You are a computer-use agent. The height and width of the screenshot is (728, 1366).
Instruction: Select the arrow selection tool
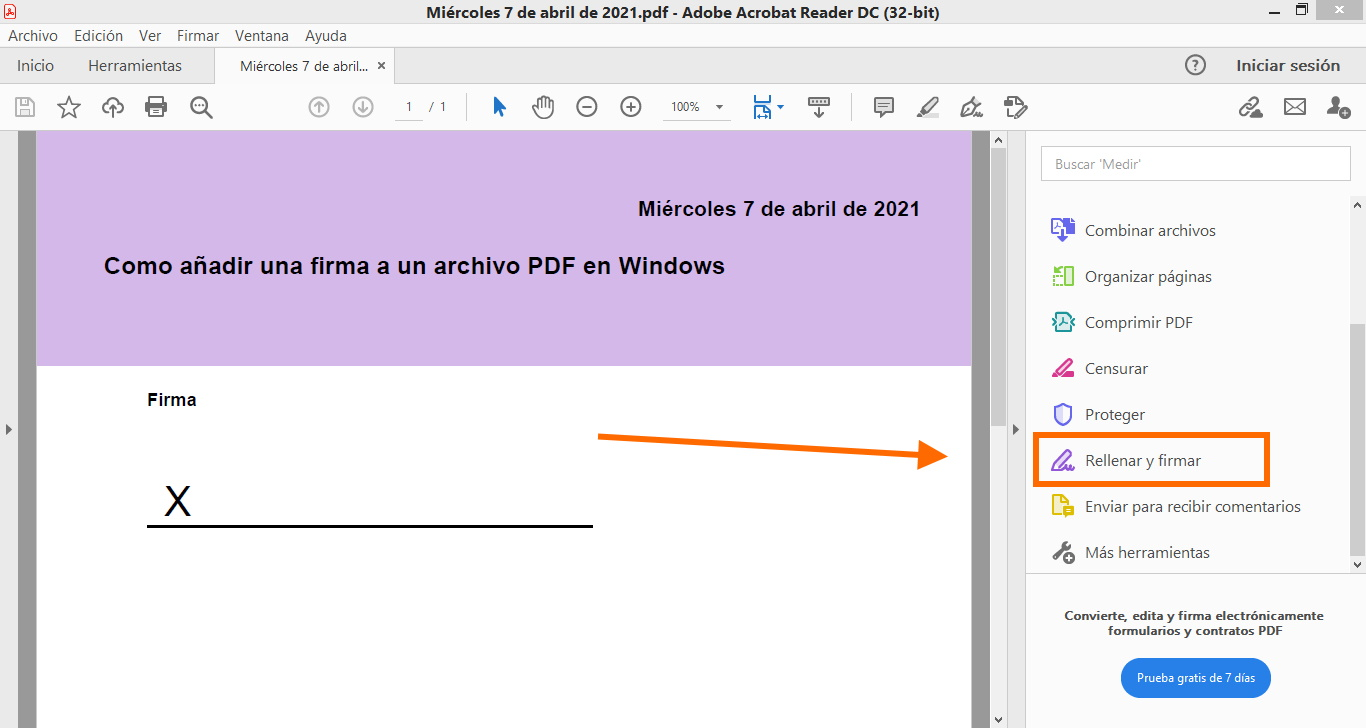tap(499, 107)
